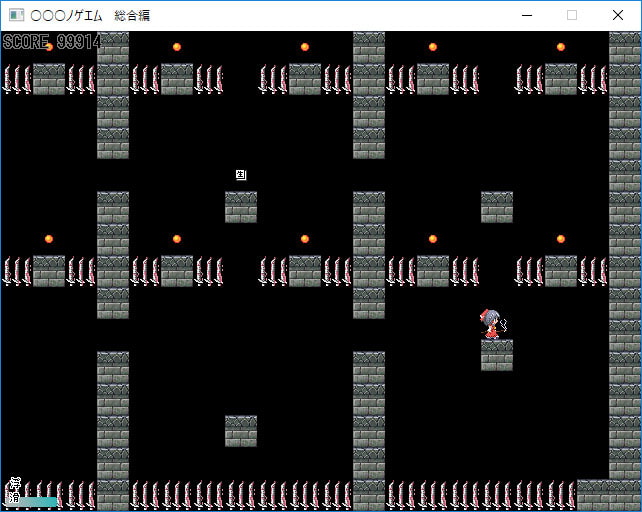Click the floating stone block high above the player
The image size is (642, 512).
click(497, 207)
